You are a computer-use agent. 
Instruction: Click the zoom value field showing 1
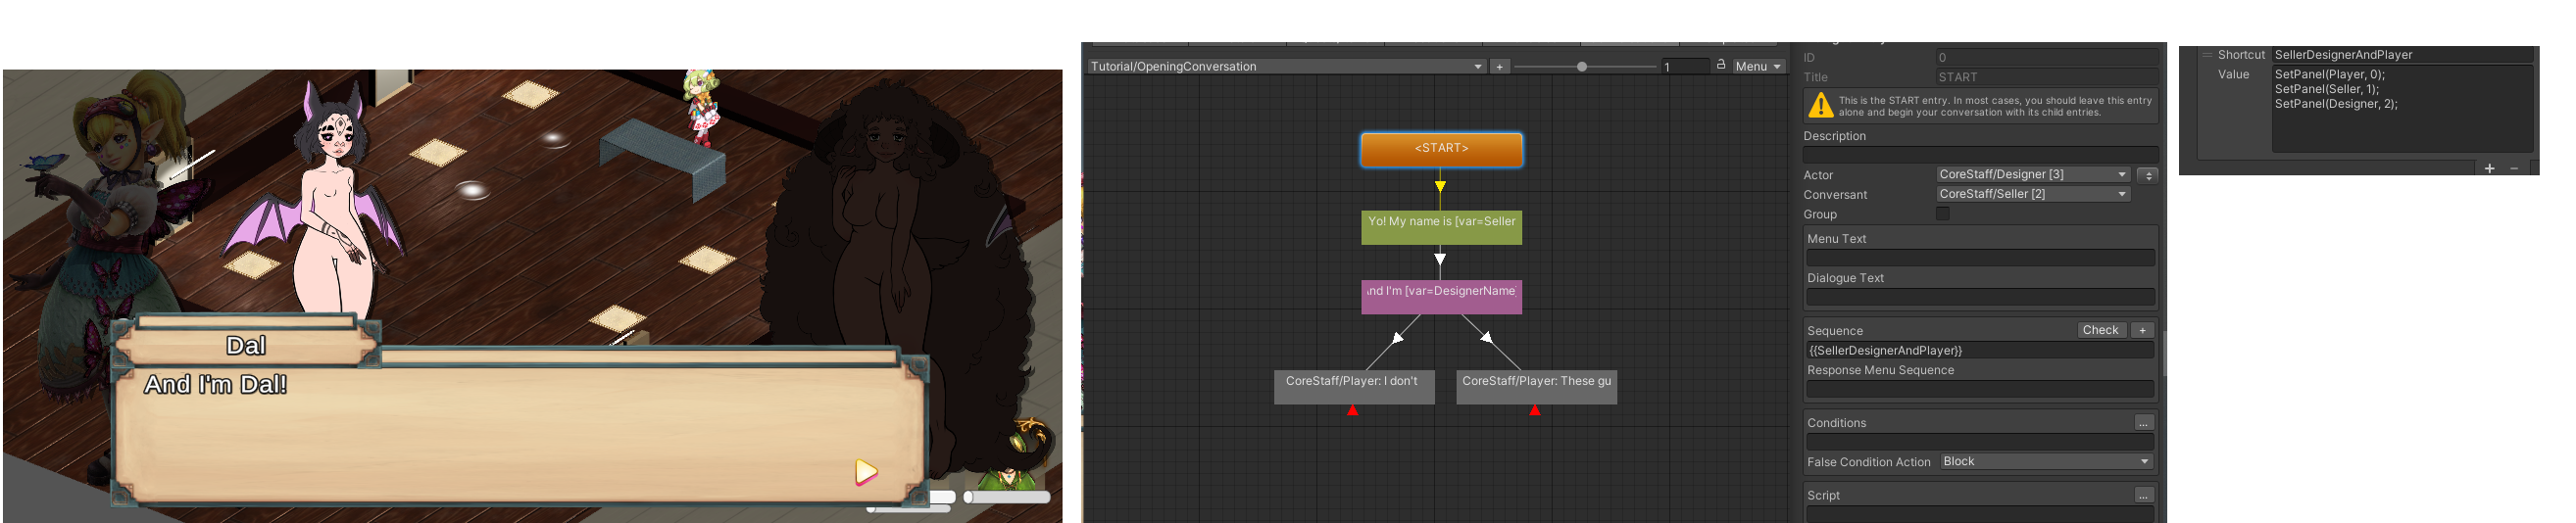(1685, 67)
